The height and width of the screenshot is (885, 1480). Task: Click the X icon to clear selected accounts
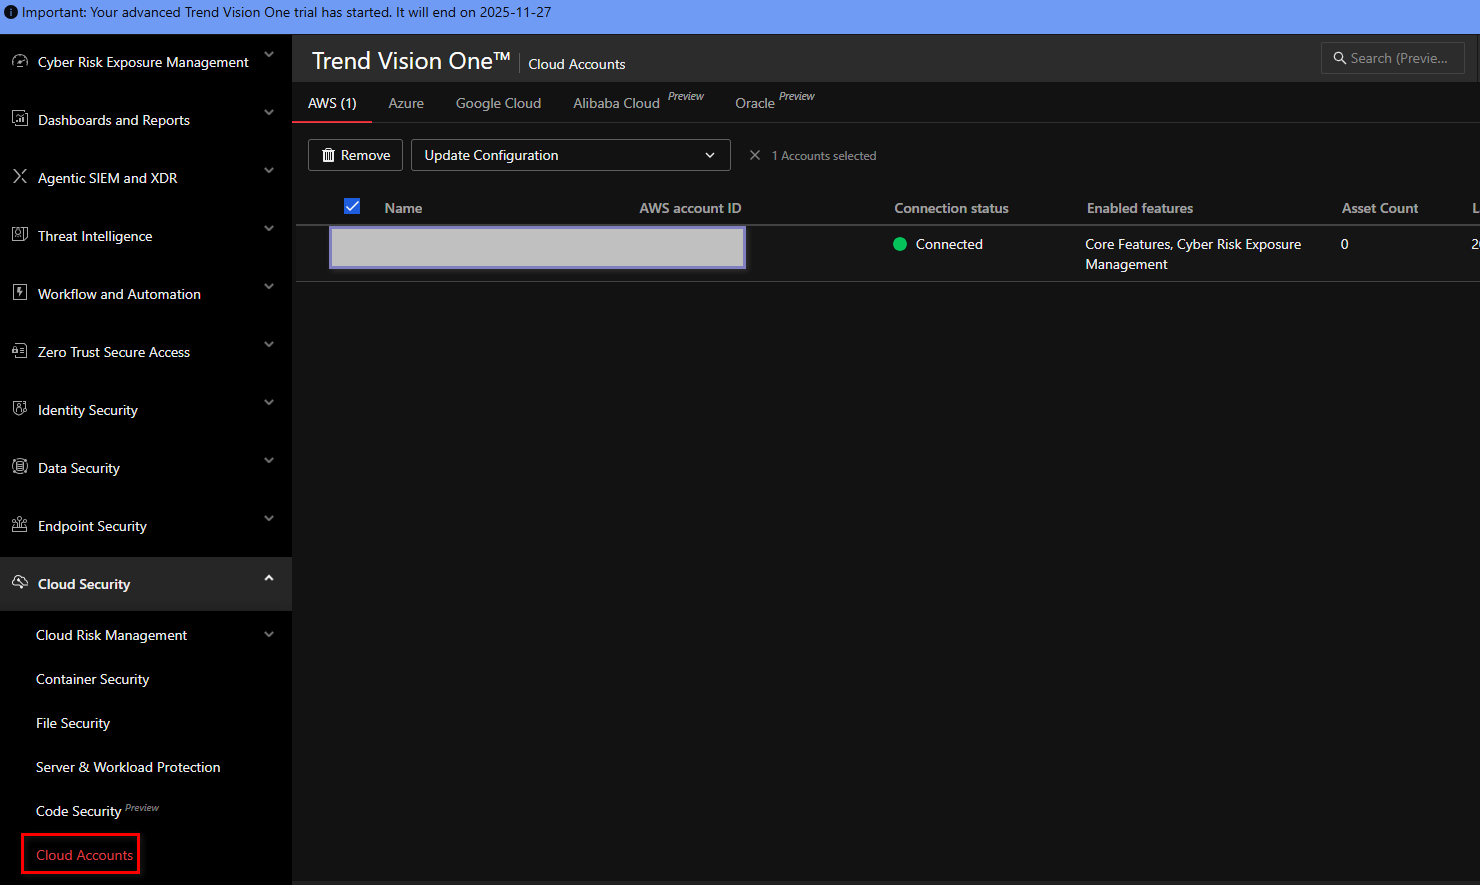point(755,155)
